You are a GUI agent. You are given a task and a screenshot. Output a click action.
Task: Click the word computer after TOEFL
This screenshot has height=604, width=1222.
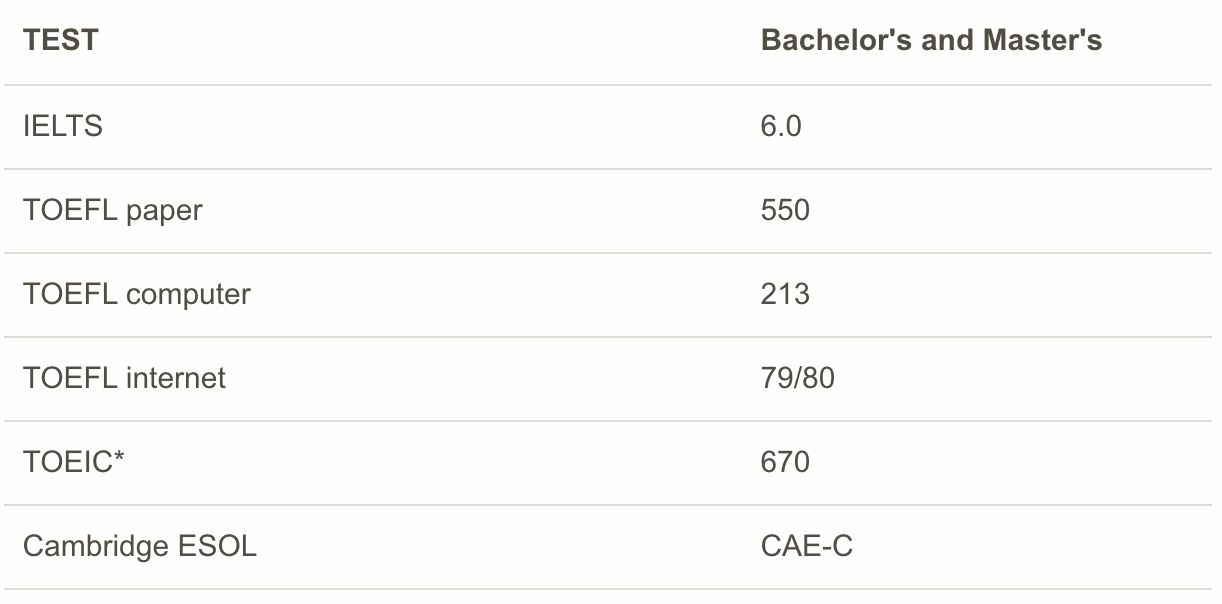[188, 295]
